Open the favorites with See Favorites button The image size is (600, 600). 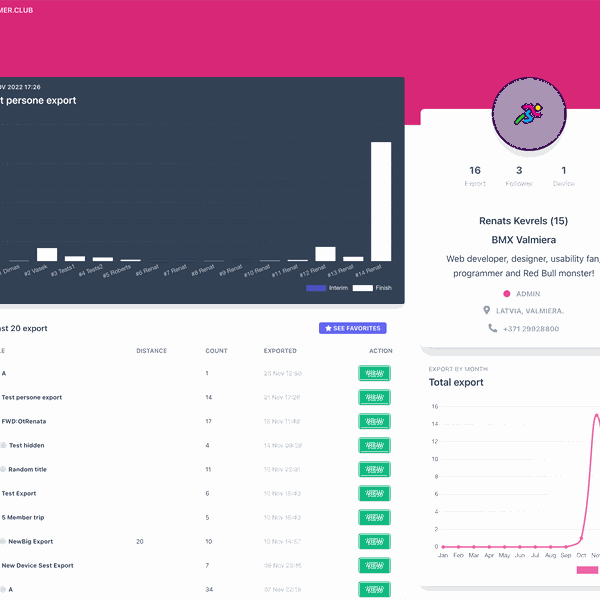pos(352,328)
